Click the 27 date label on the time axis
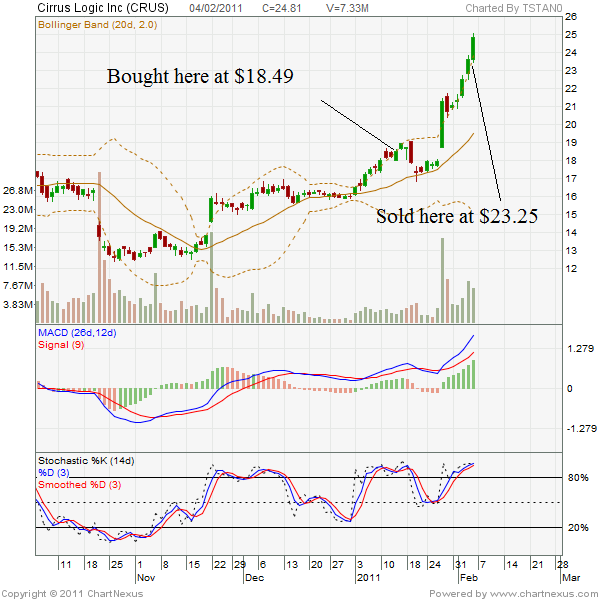600x600 pixels. coord(338,564)
